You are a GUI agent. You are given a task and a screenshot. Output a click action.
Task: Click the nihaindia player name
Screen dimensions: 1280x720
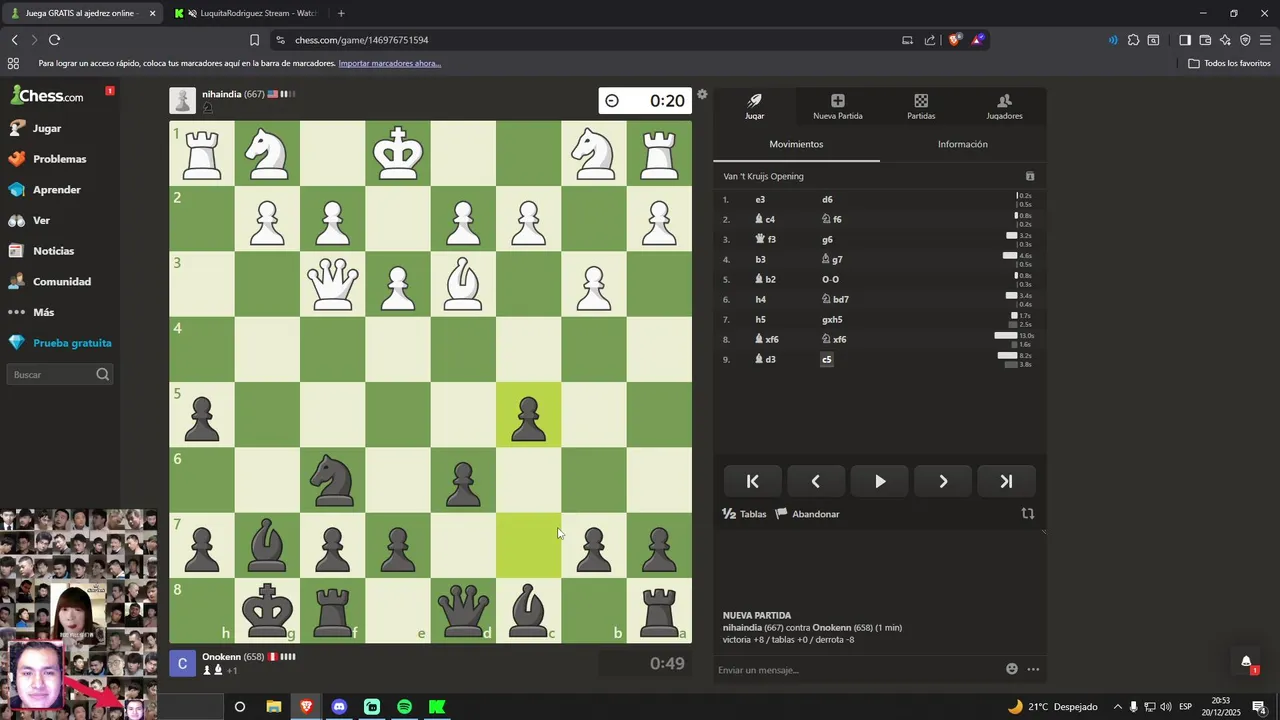(x=221, y=94)
